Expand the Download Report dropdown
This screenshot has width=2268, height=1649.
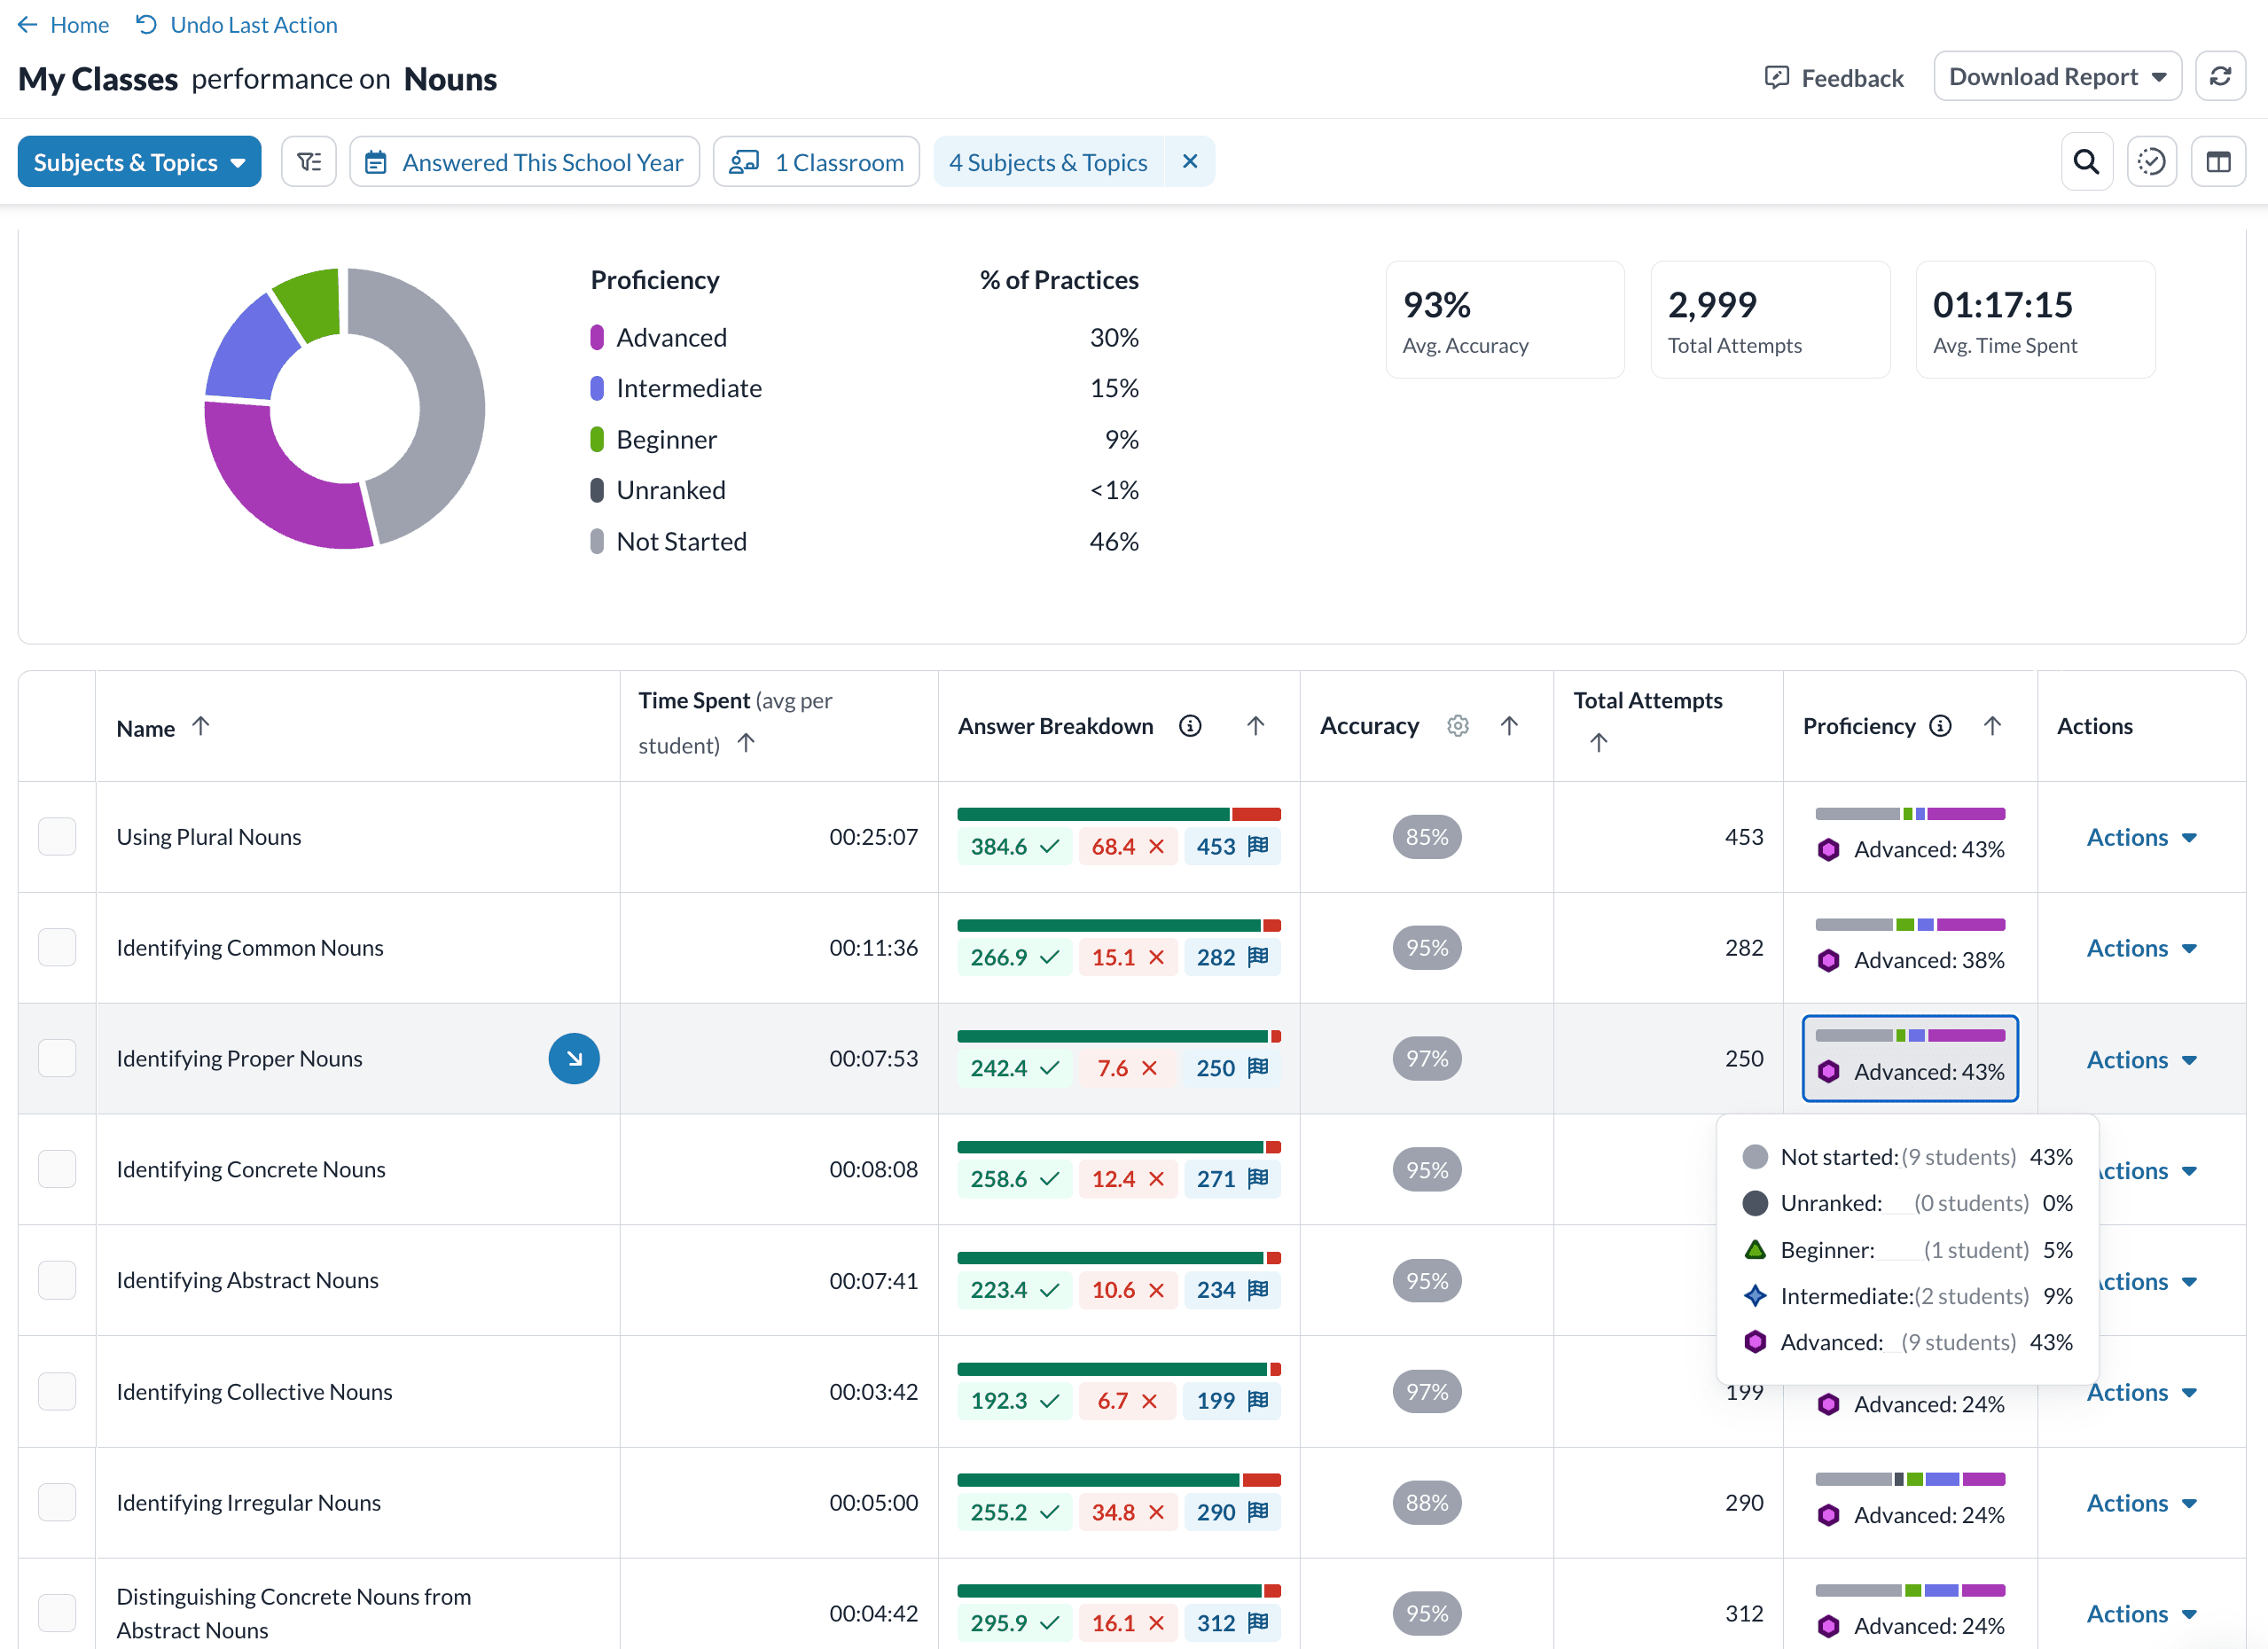2056,77
